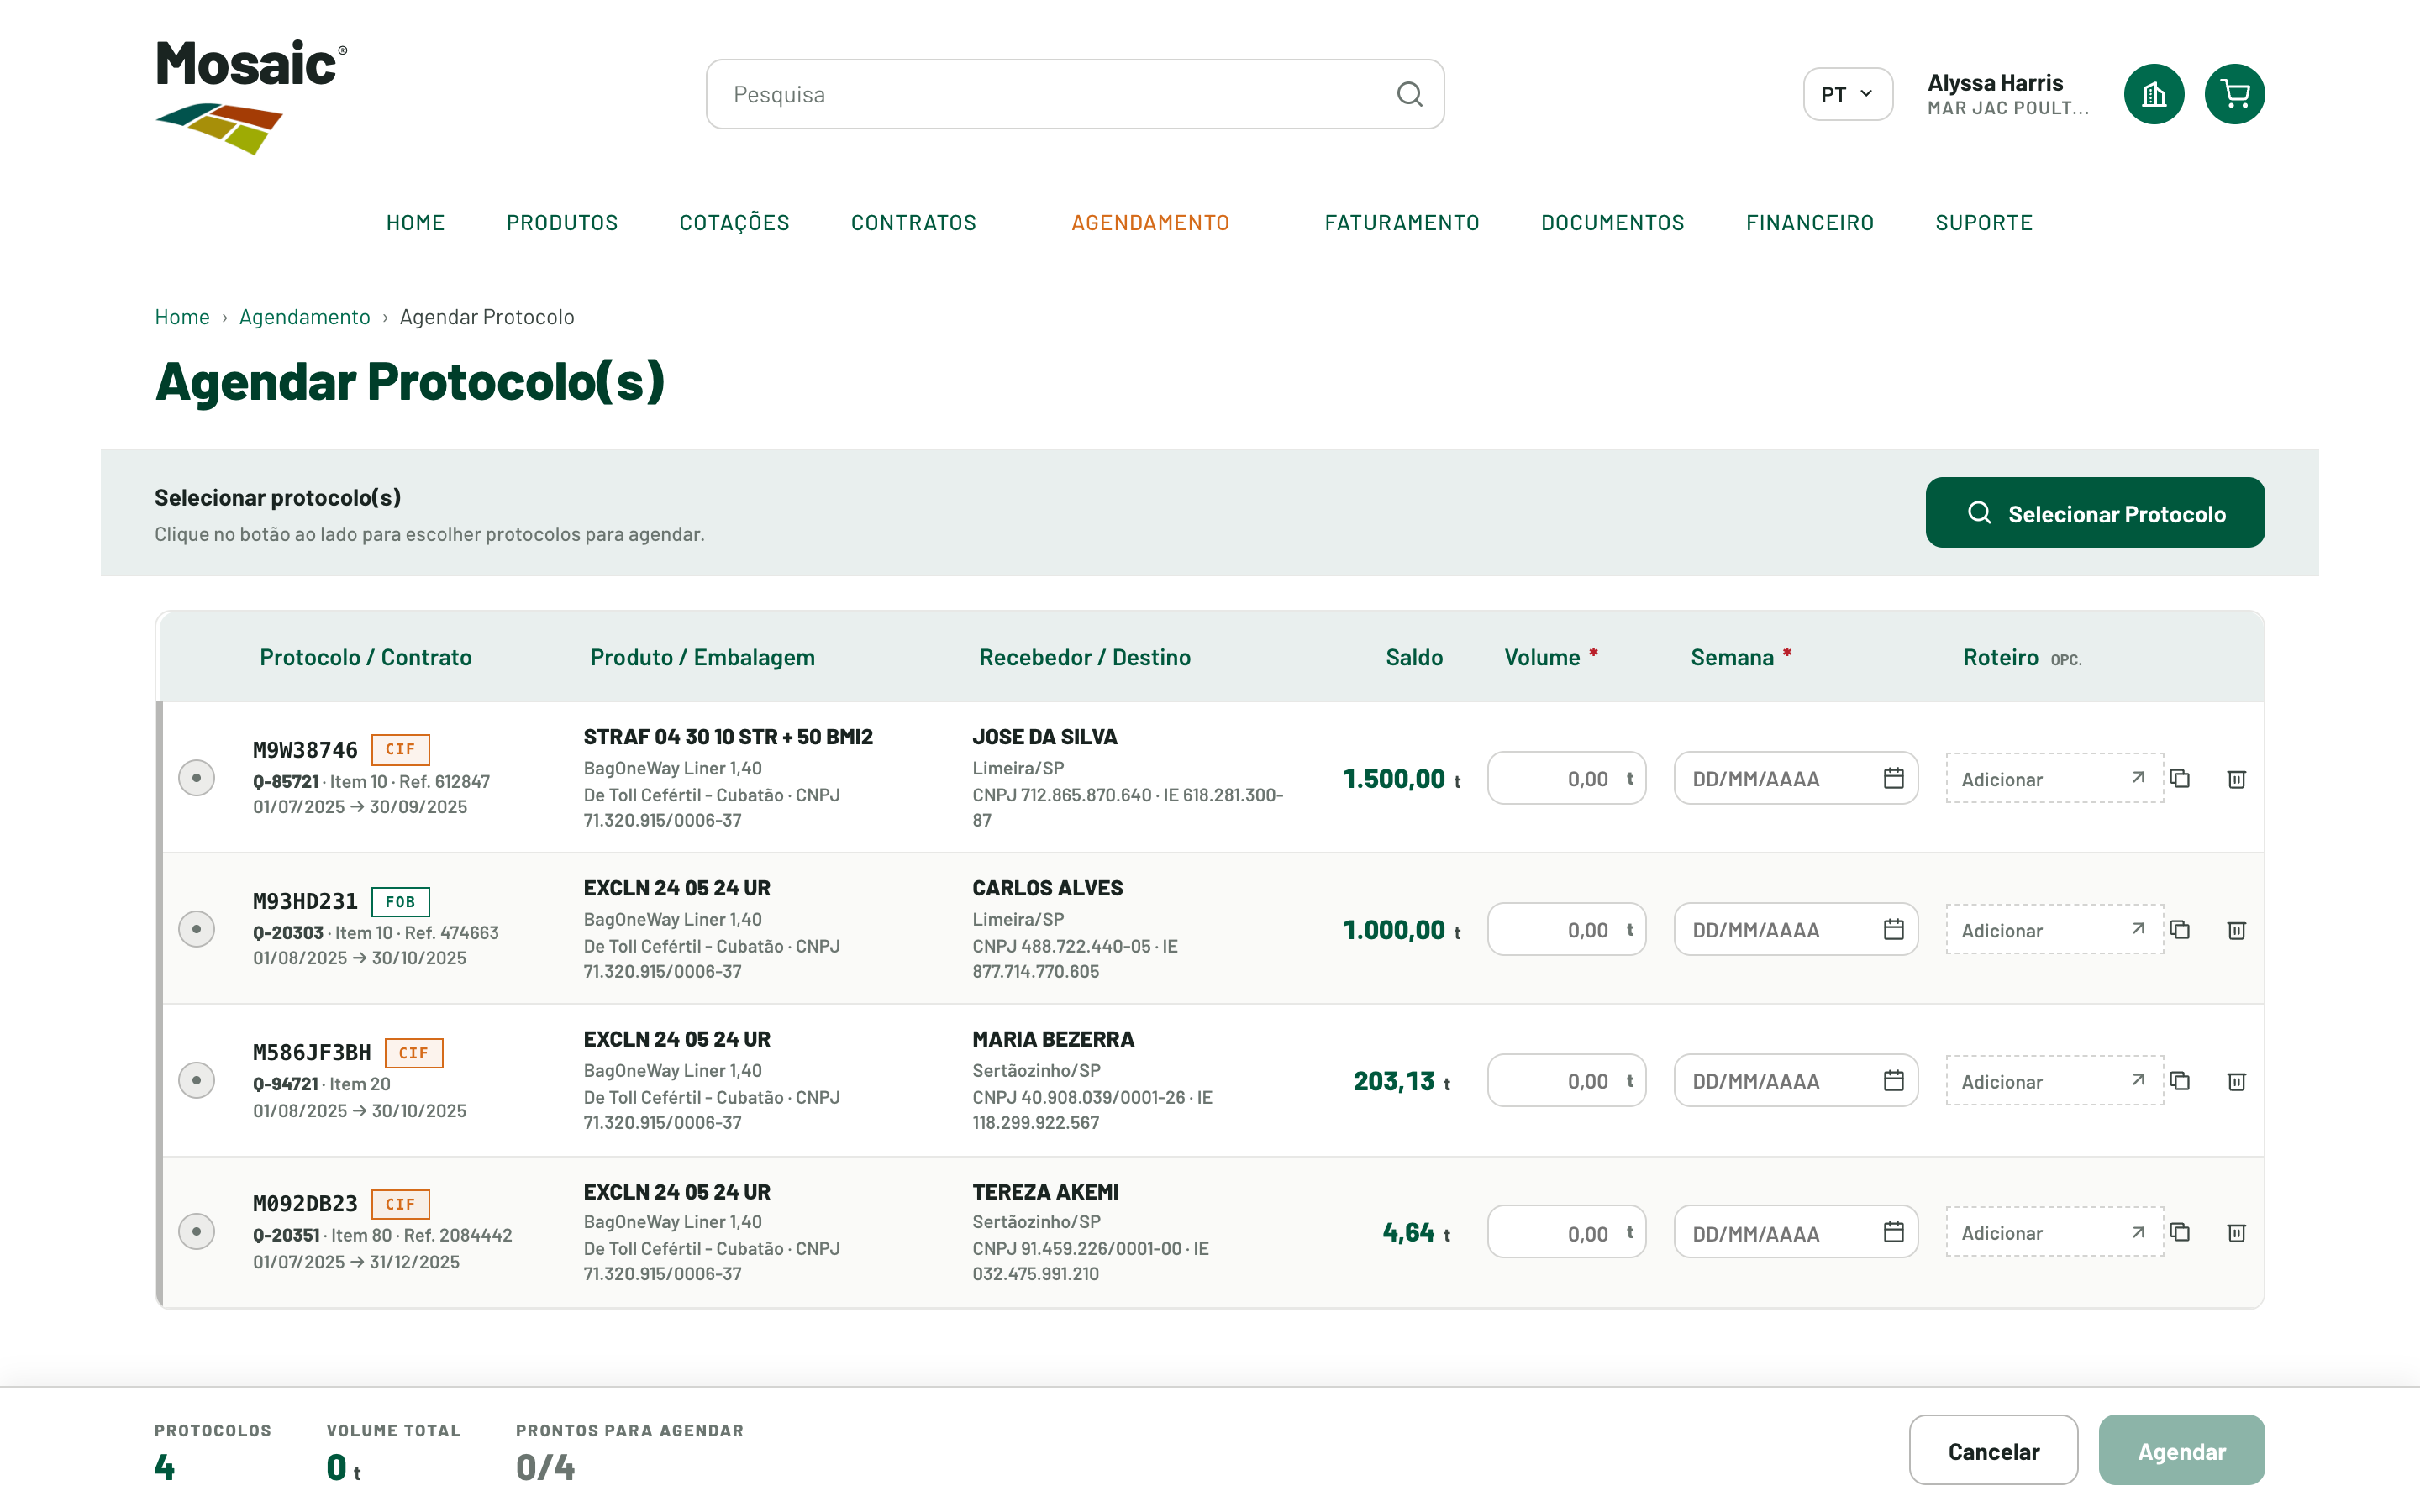The height and width of the screenshot is (1512, 2420).
Task: Open the company building icon button
Action: pos(2153,94)
